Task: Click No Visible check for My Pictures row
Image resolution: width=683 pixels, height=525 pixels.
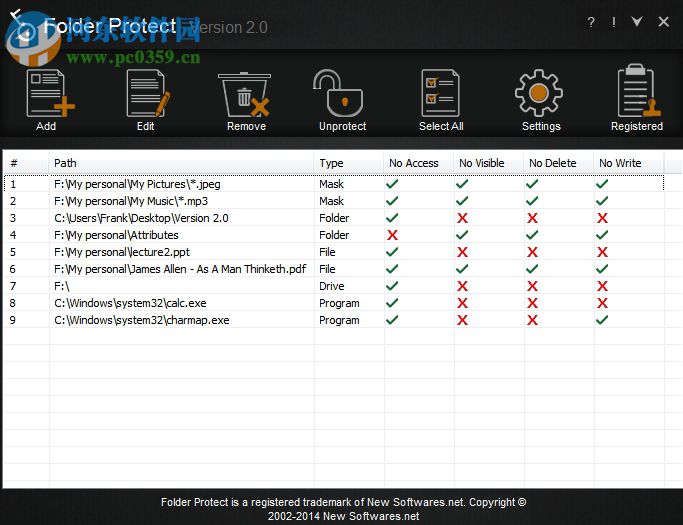Action: 462,184
